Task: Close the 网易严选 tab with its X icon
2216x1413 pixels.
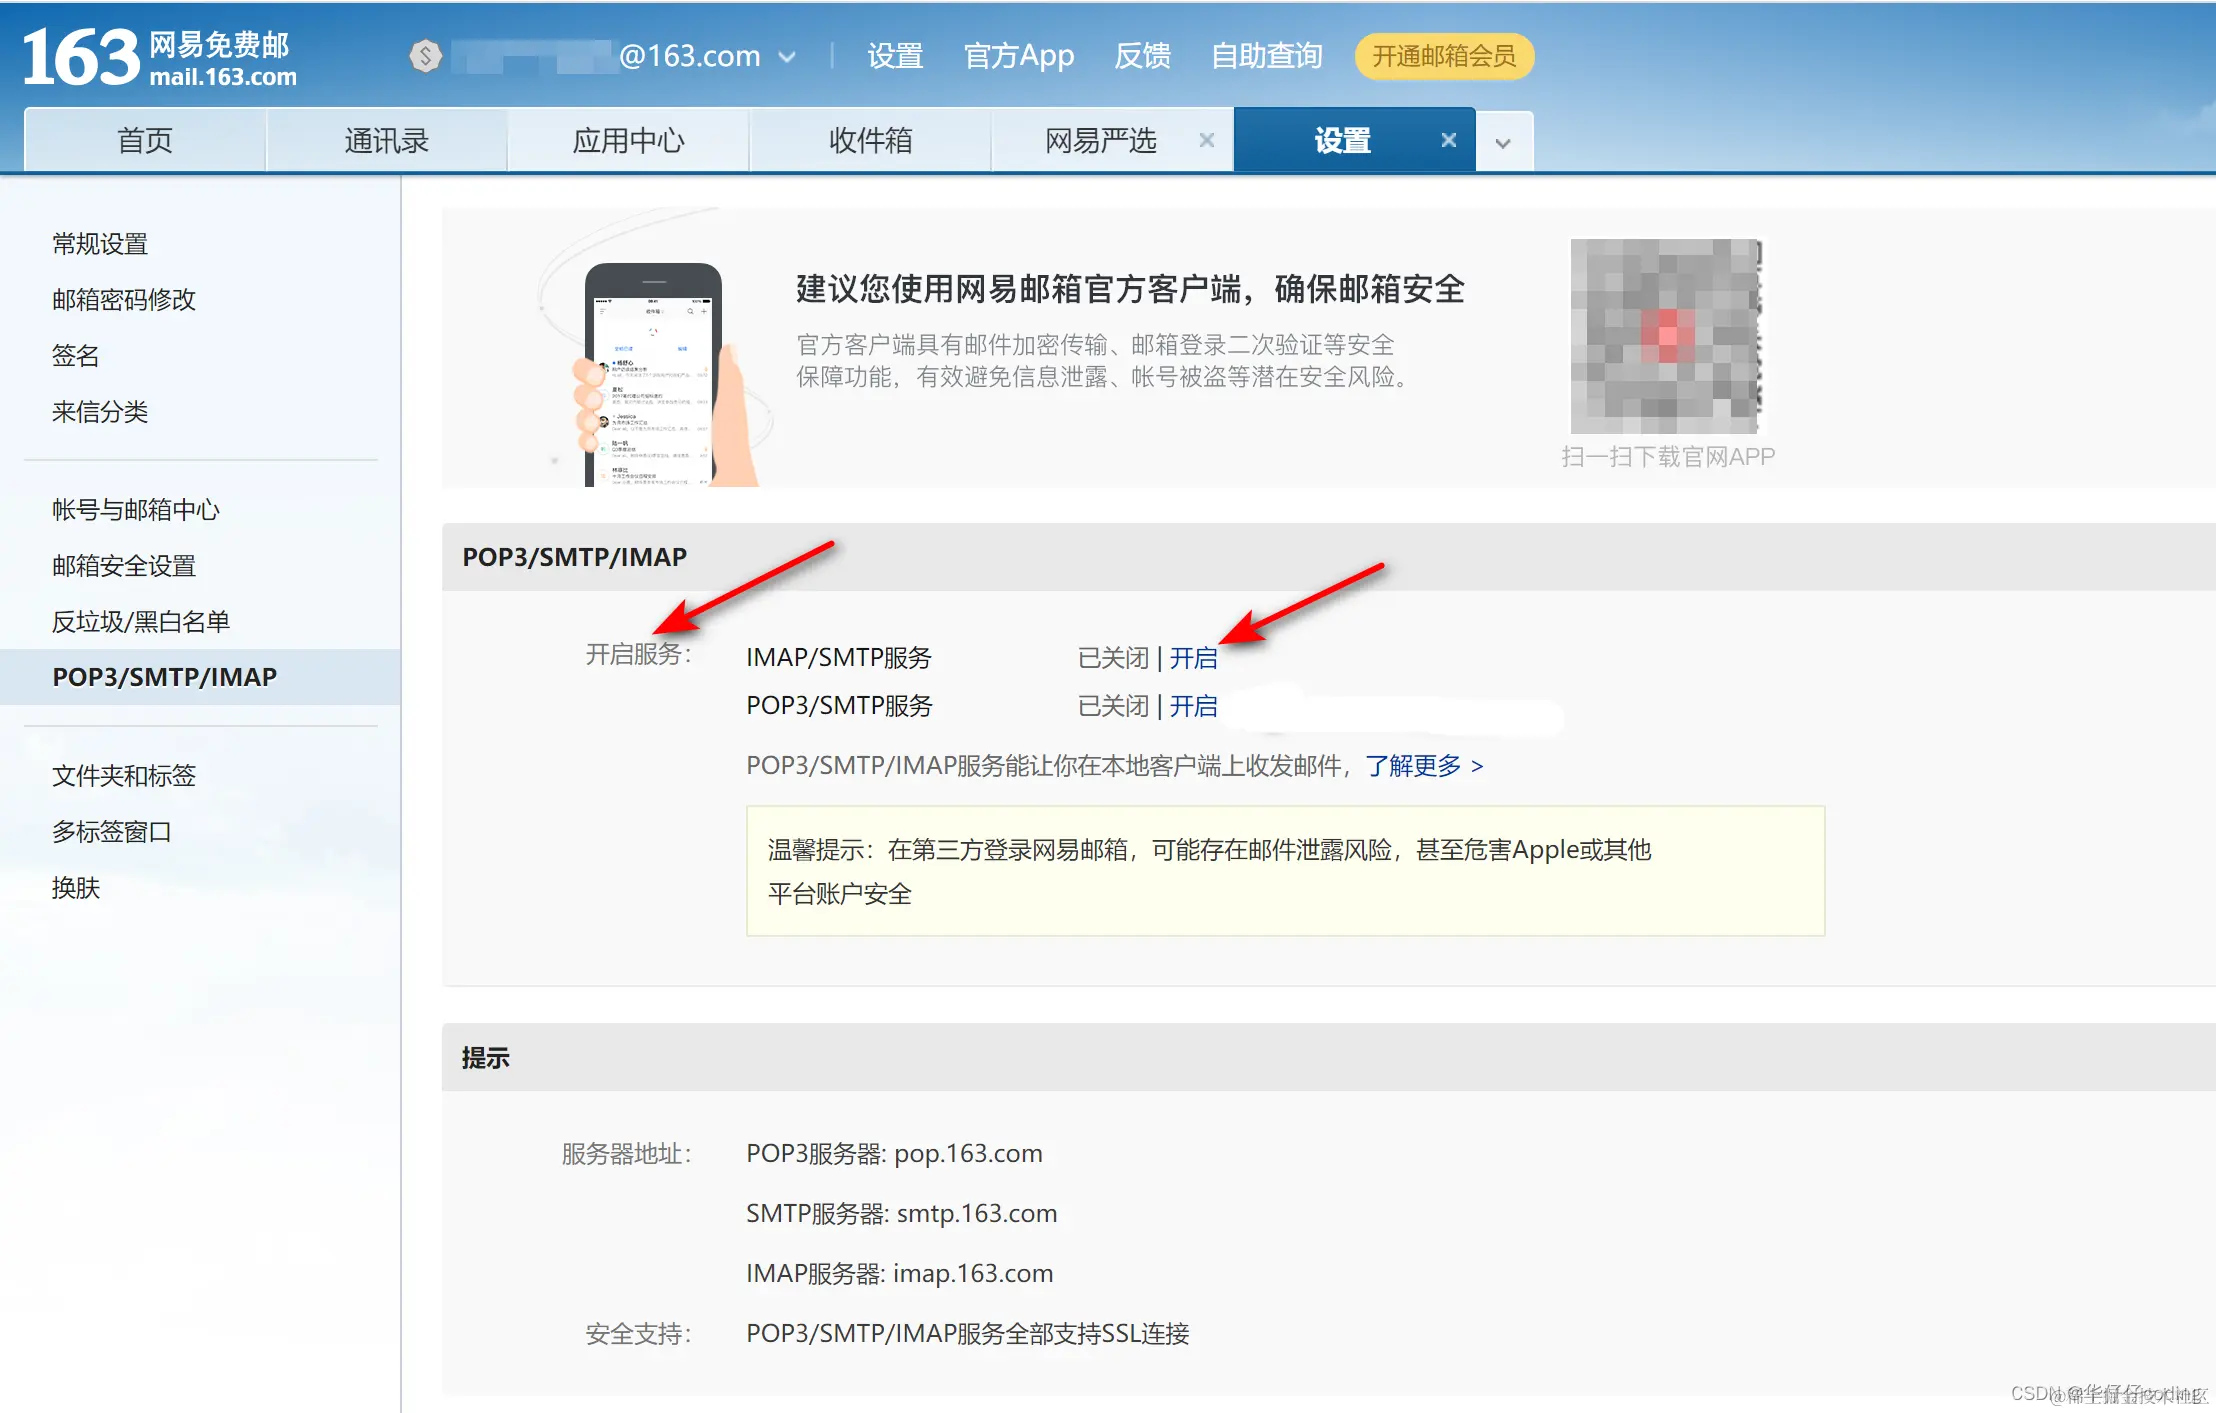Action: point(1207,140)
